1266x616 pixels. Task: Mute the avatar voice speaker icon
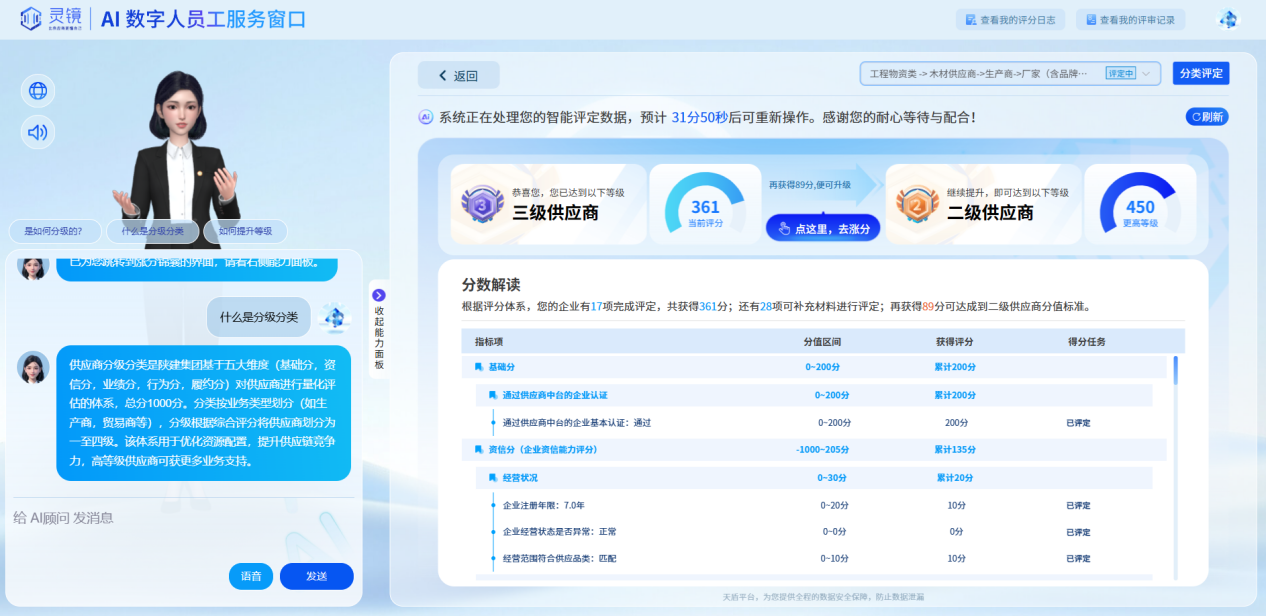38,132
